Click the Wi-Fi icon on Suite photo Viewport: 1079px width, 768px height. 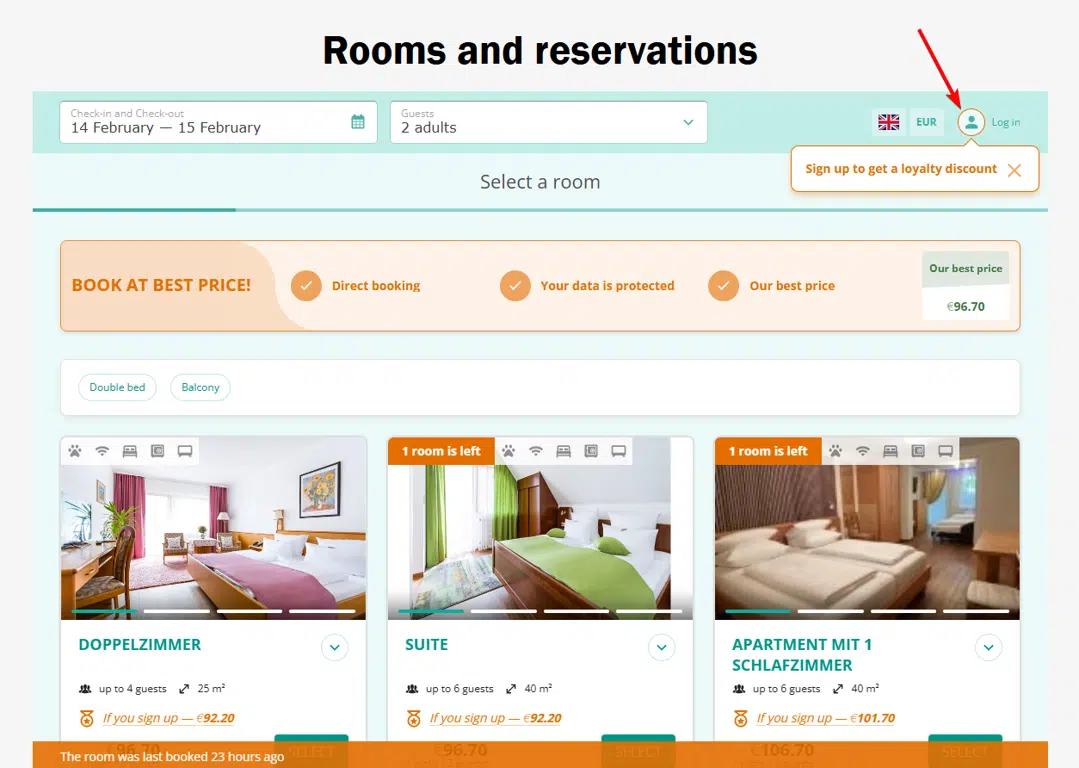[x=535, y=451]
